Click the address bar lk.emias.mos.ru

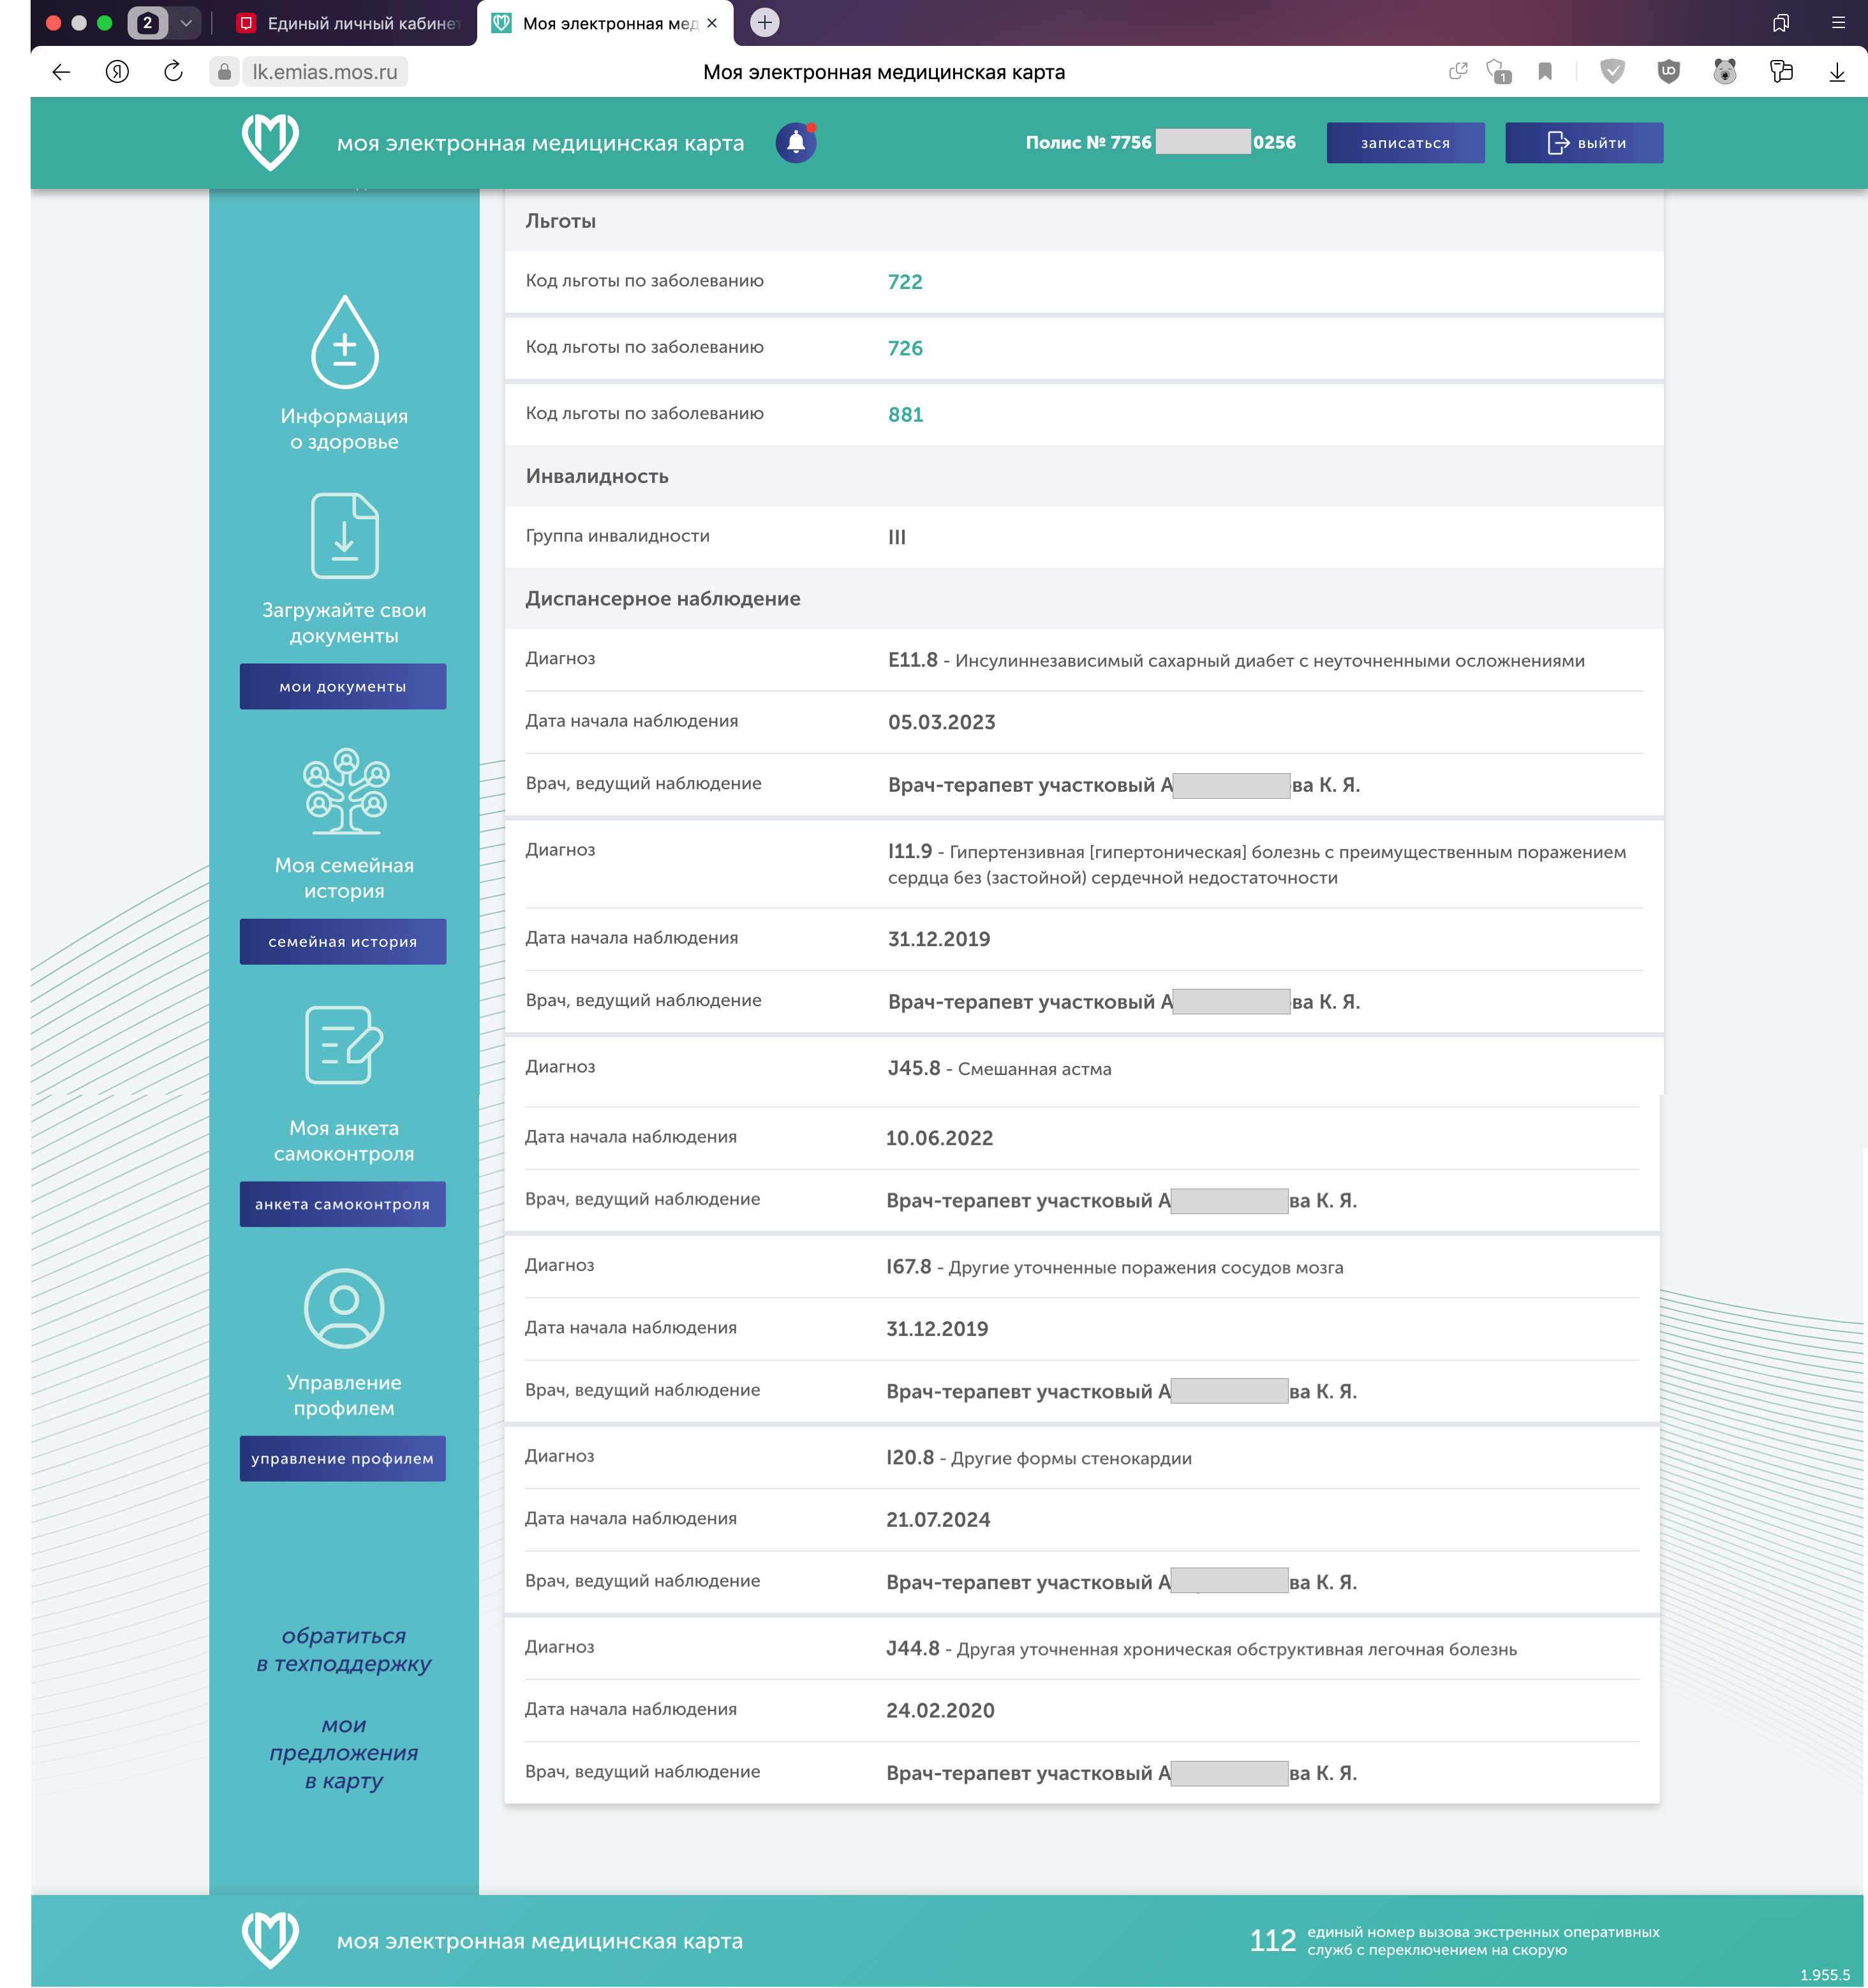325,72
